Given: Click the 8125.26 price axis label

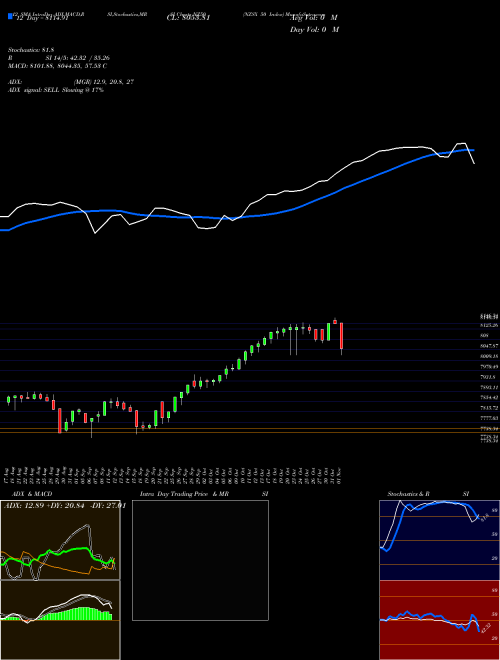Looking at the screenshot, I should (x=489, y=325).
